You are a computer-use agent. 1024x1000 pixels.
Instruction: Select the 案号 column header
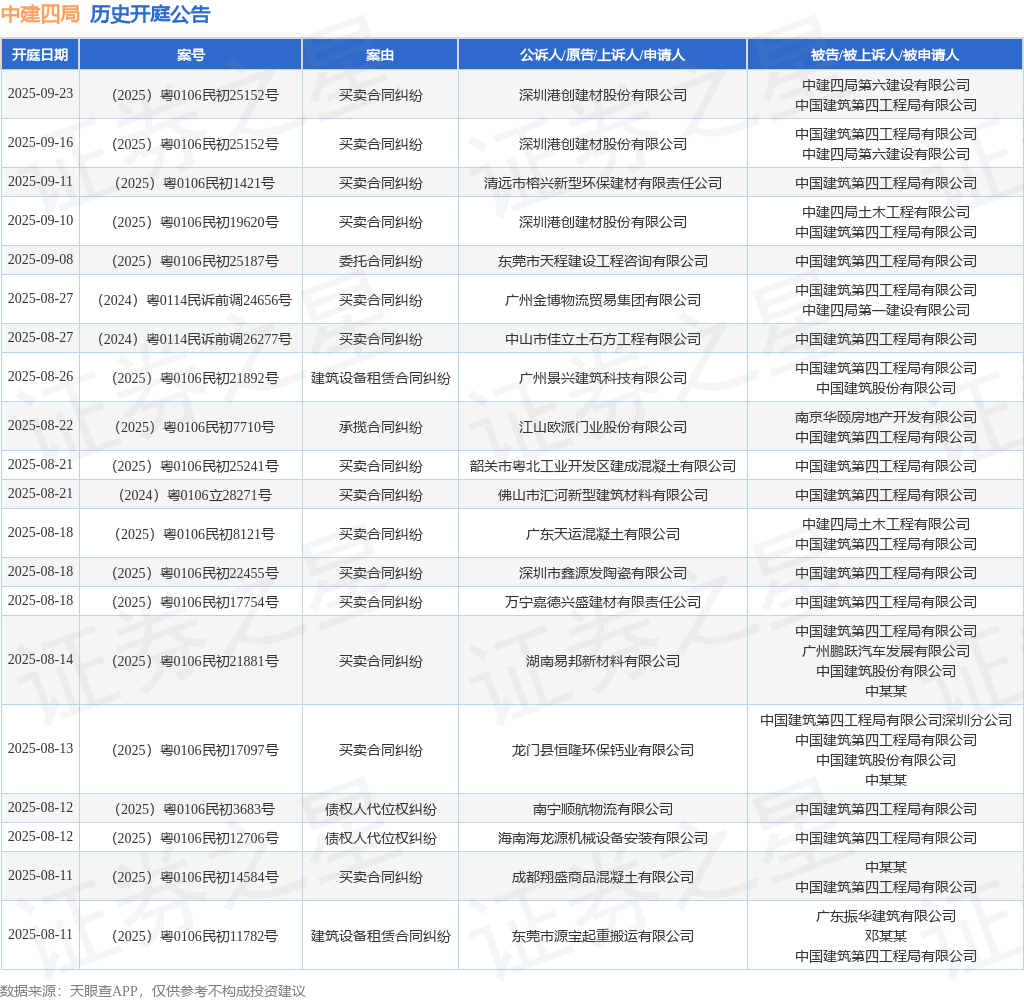tap(191, 55)
